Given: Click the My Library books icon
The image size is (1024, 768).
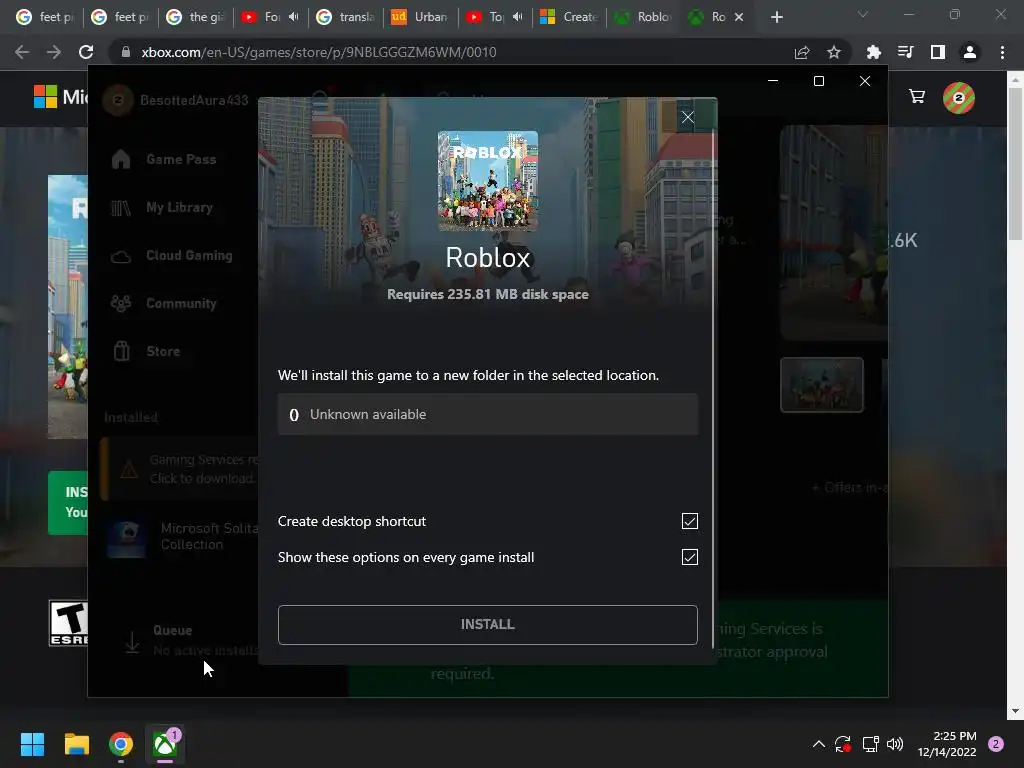Looking at the screenshot, I should pos(121,208).
